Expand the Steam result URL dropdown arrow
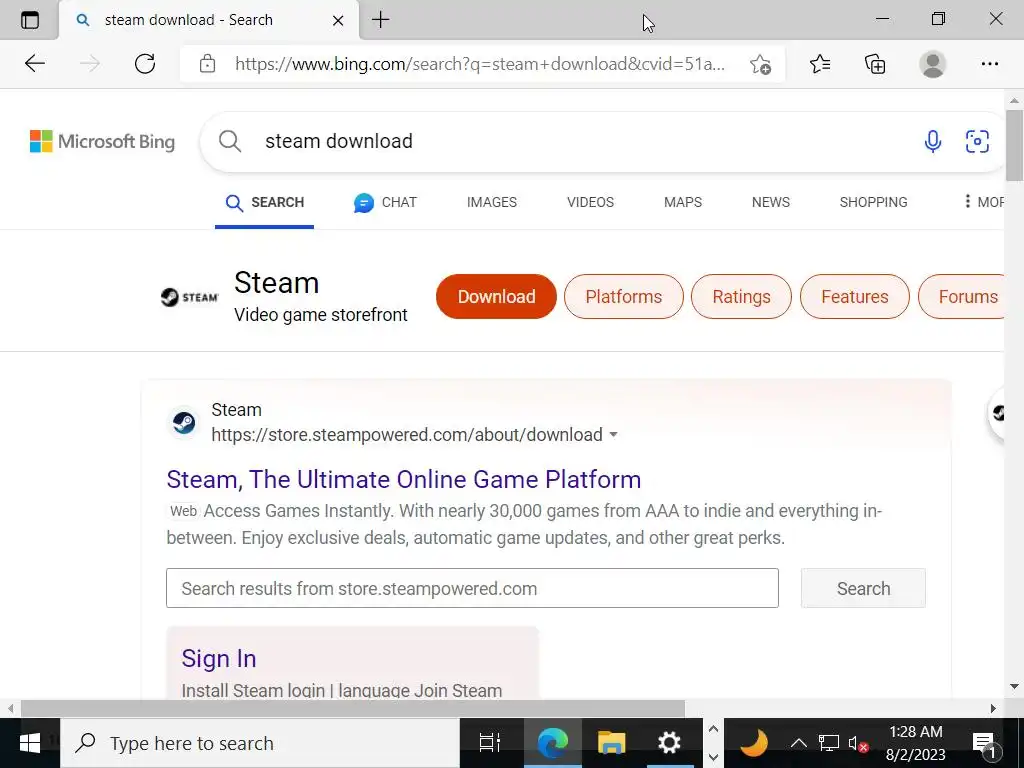1024x768 pixels. point(613,435)
